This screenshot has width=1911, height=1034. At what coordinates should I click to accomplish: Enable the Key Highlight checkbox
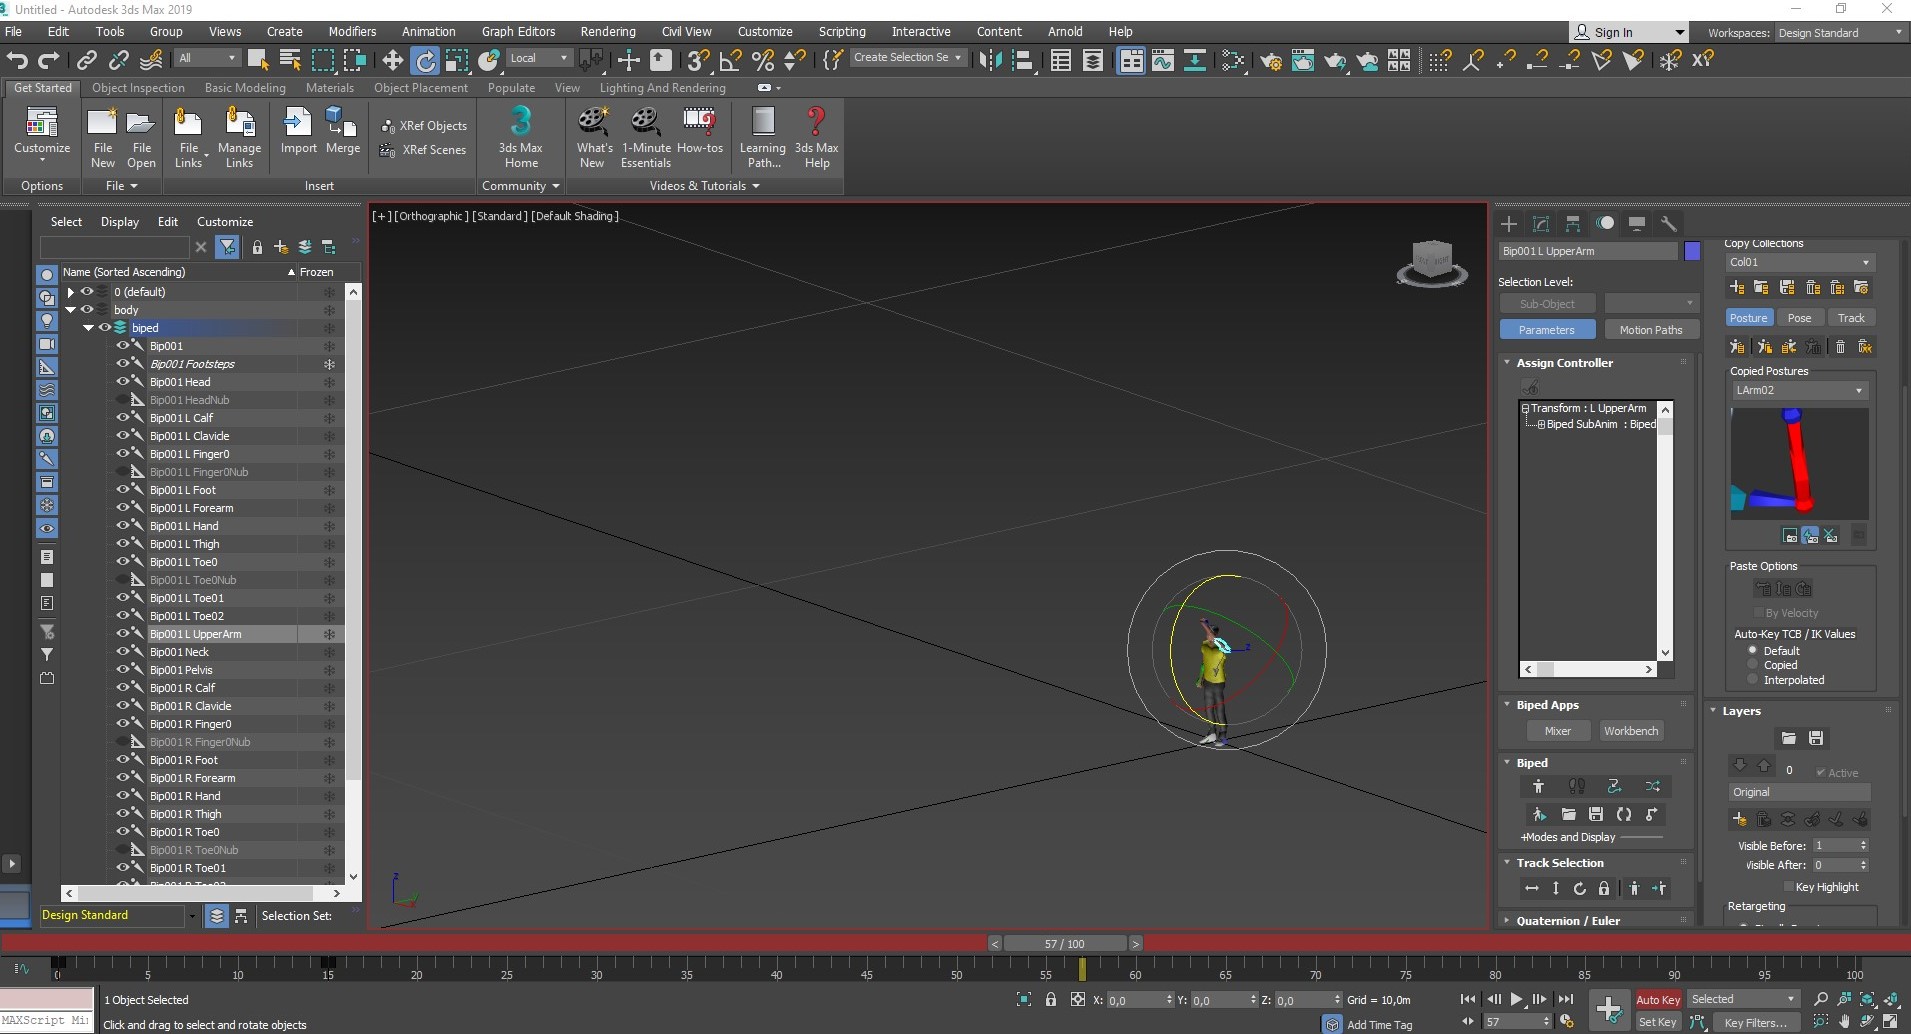(1789, 886)
